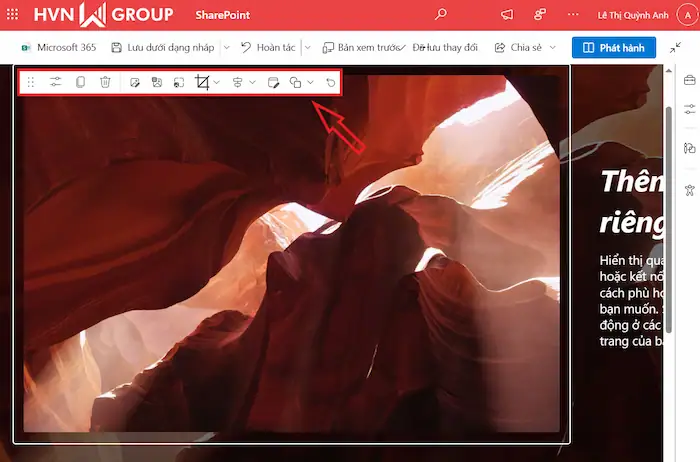
Task: Collapse the editing view with shrink arrows
Action: (x=675, y=47)
